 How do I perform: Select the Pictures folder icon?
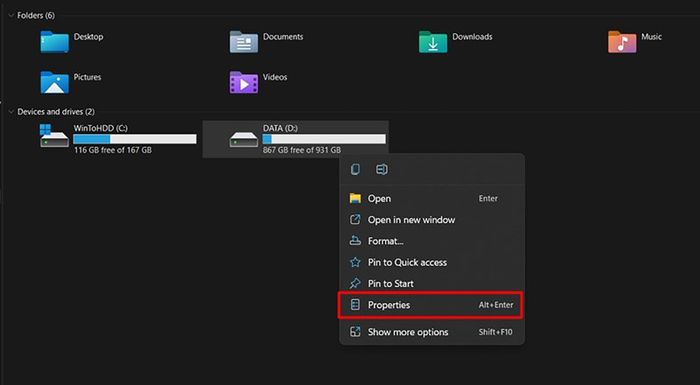click(x=54, y=83)
